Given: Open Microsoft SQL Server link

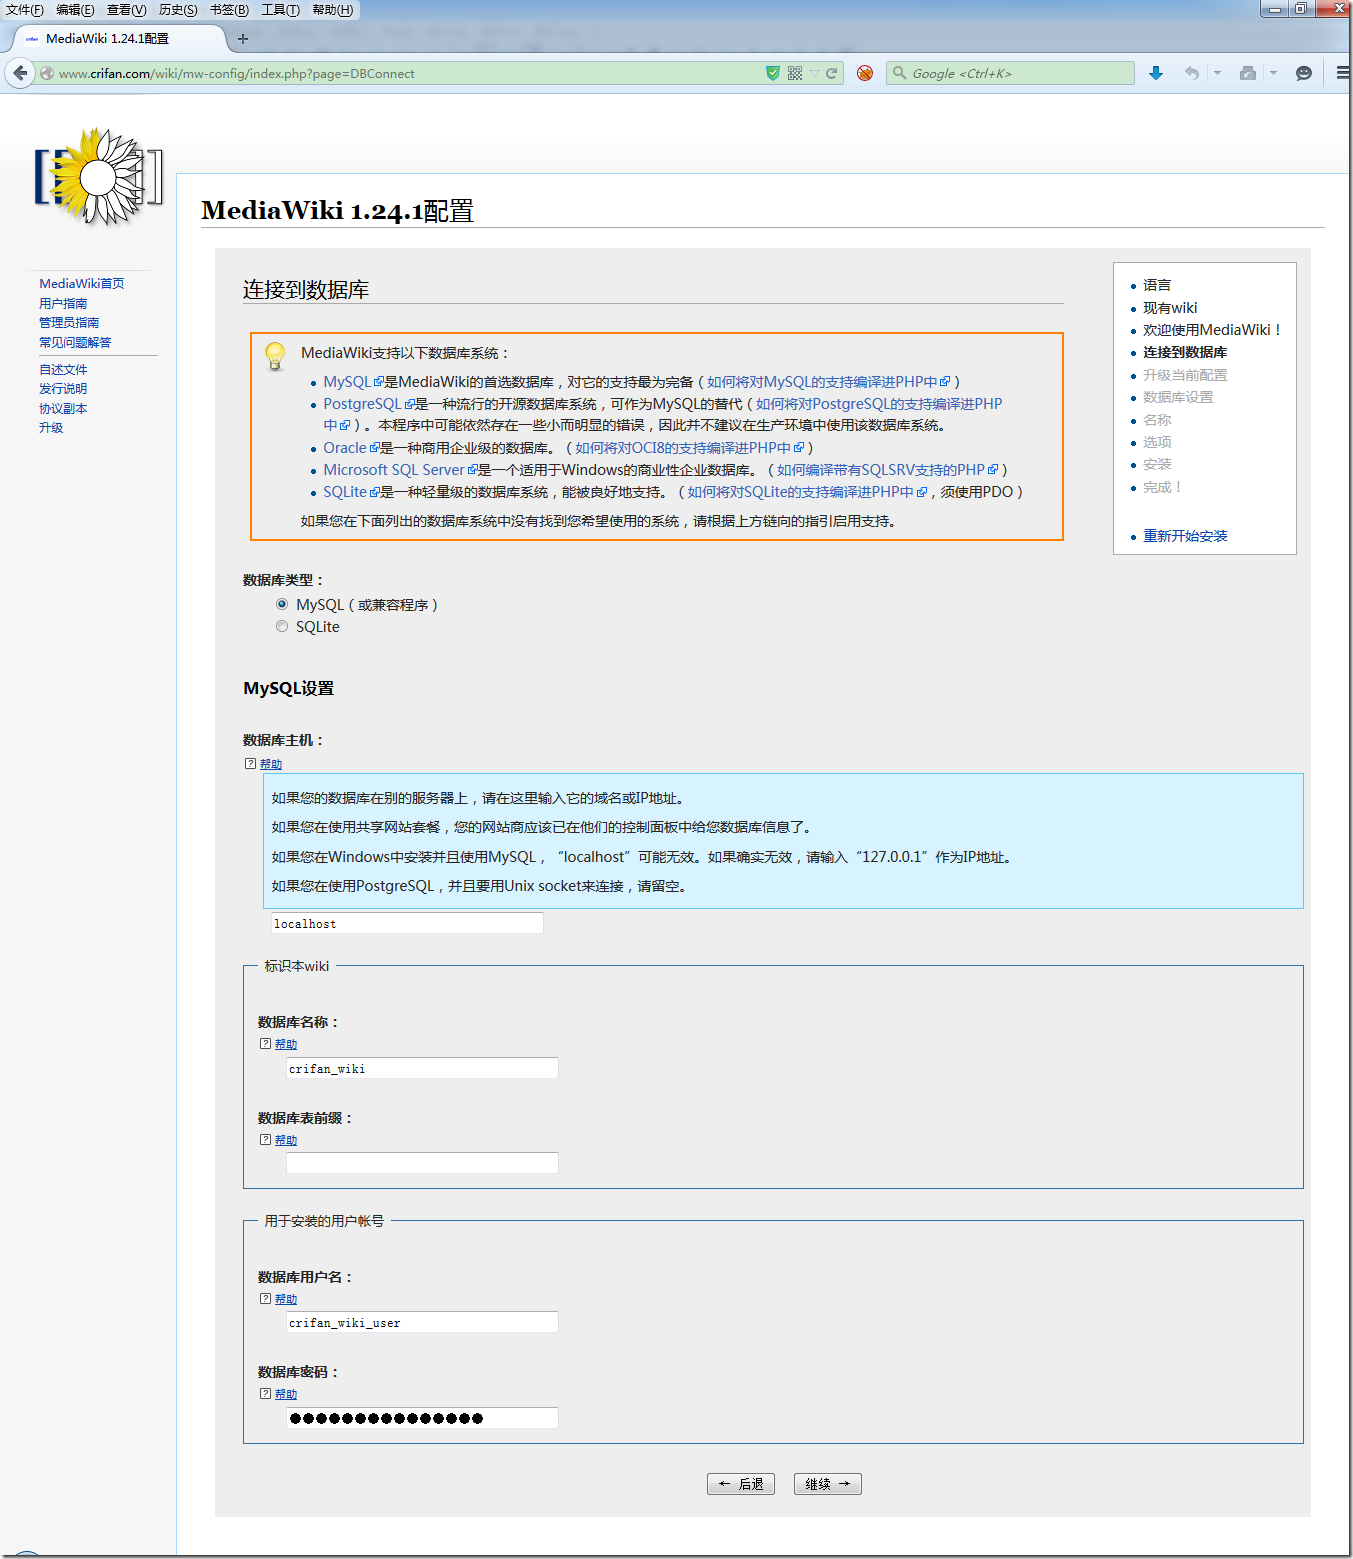Looking at the screenshot, I should pyautogui.click(x=400, y=470).
